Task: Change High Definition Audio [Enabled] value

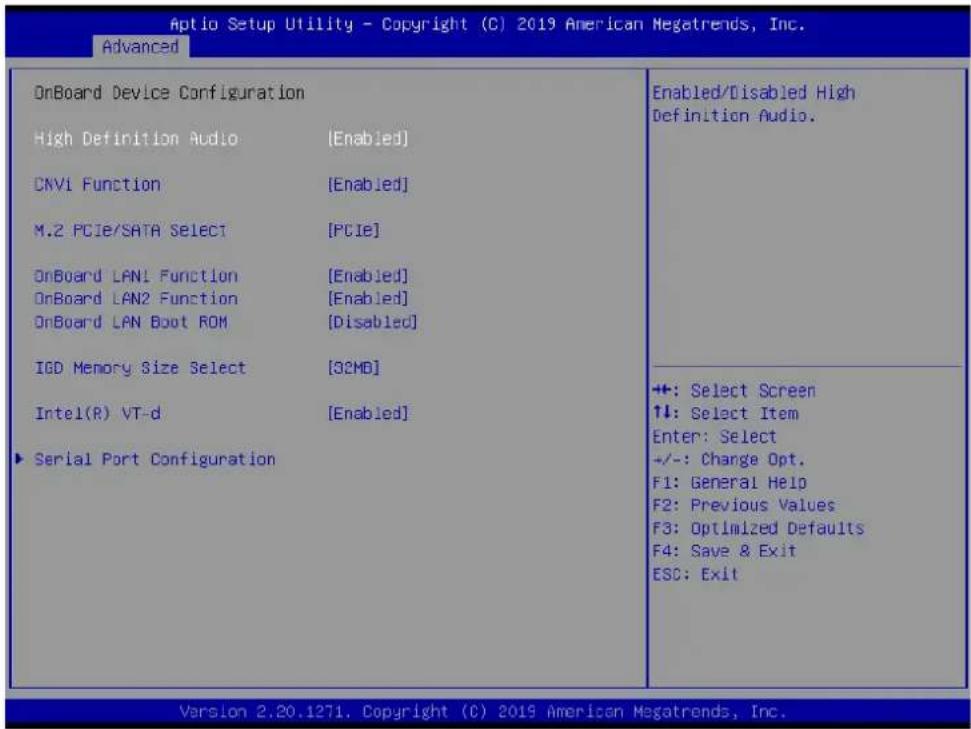Action: click(x=368, y=139)
